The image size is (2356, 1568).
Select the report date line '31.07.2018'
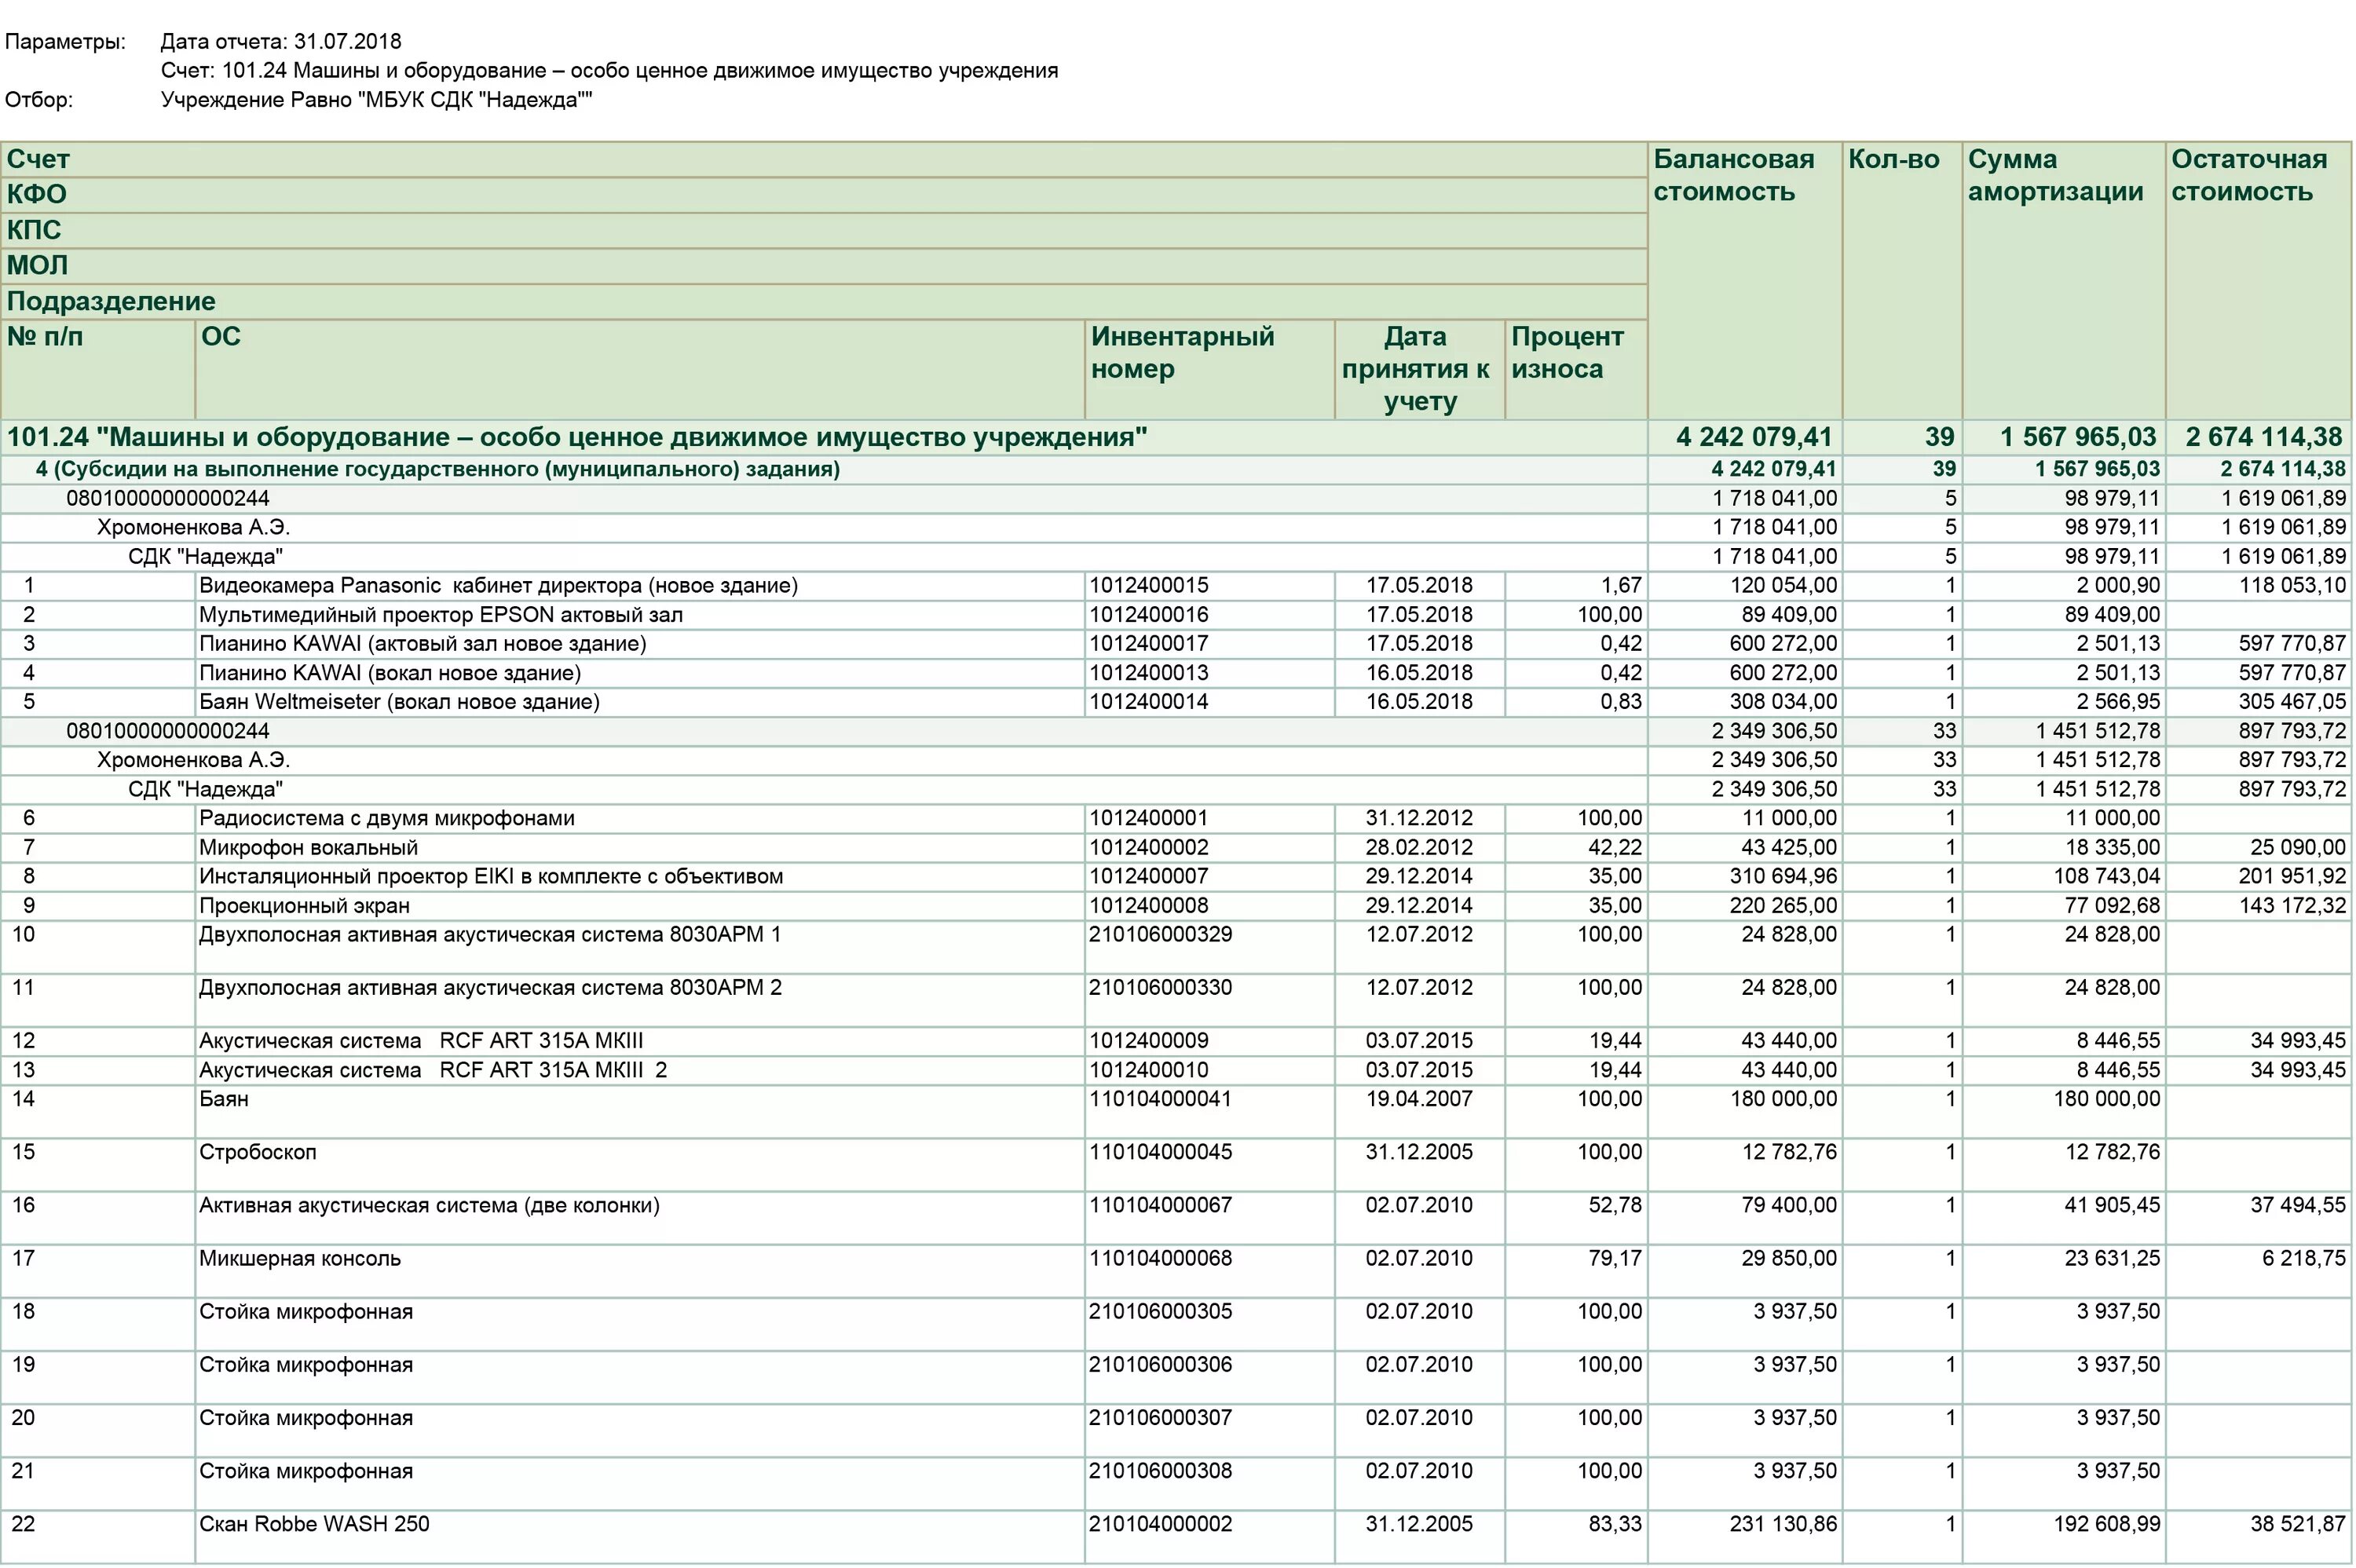(x=281, y=42)
